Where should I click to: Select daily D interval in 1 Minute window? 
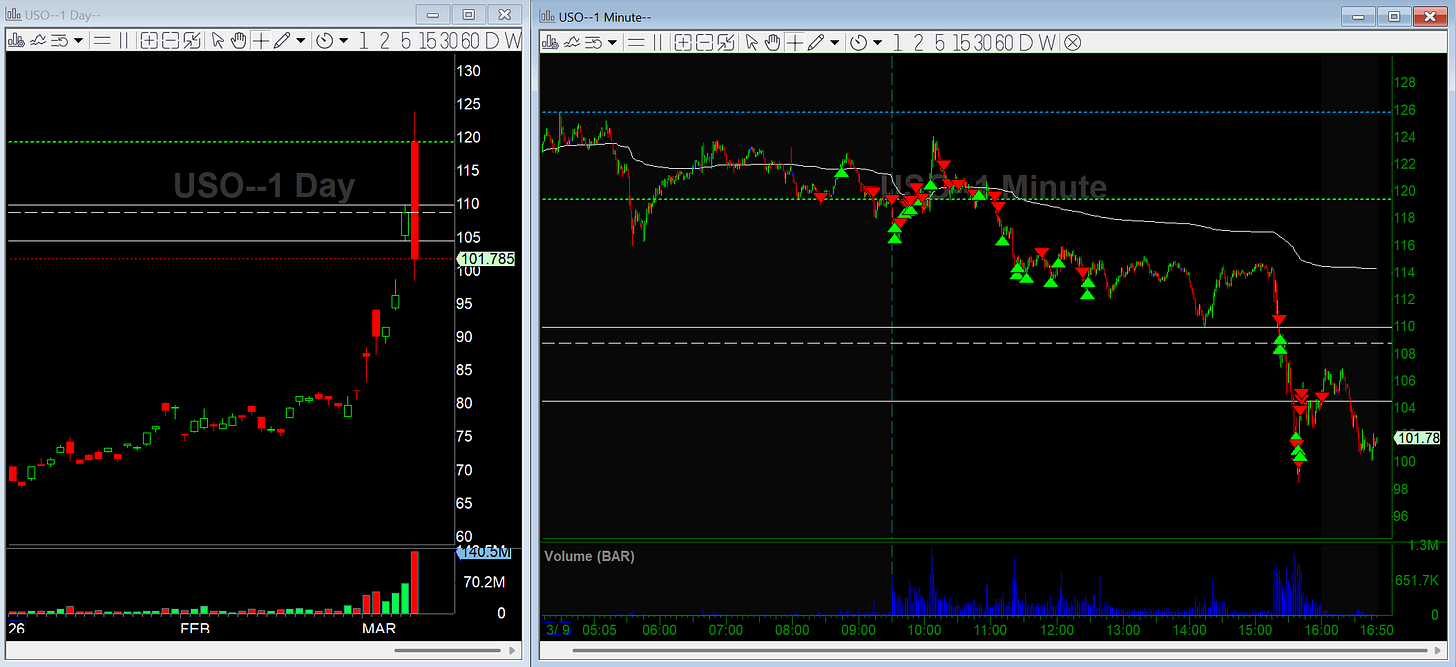(x=1025, y=42)
